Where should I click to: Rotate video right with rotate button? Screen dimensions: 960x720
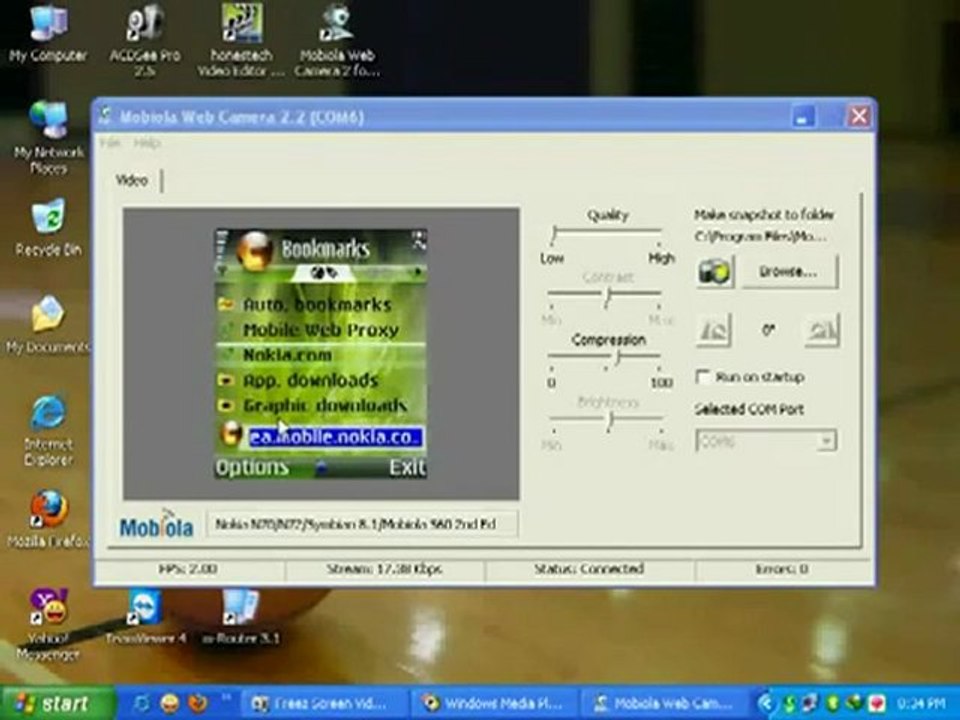(822, 330)
